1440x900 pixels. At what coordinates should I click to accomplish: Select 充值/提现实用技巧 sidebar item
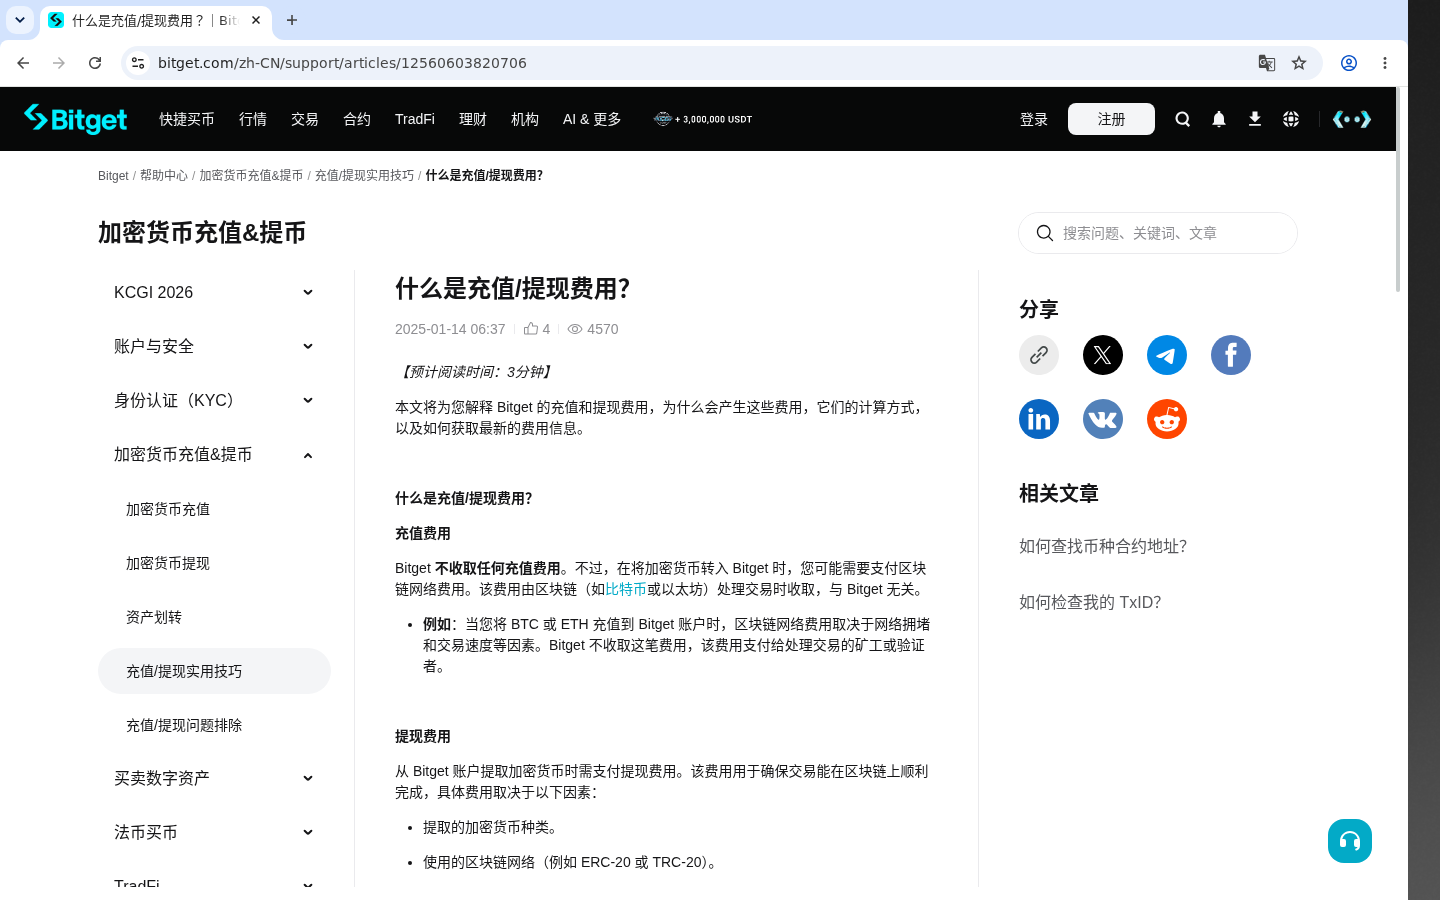click(x=214, y=671)
